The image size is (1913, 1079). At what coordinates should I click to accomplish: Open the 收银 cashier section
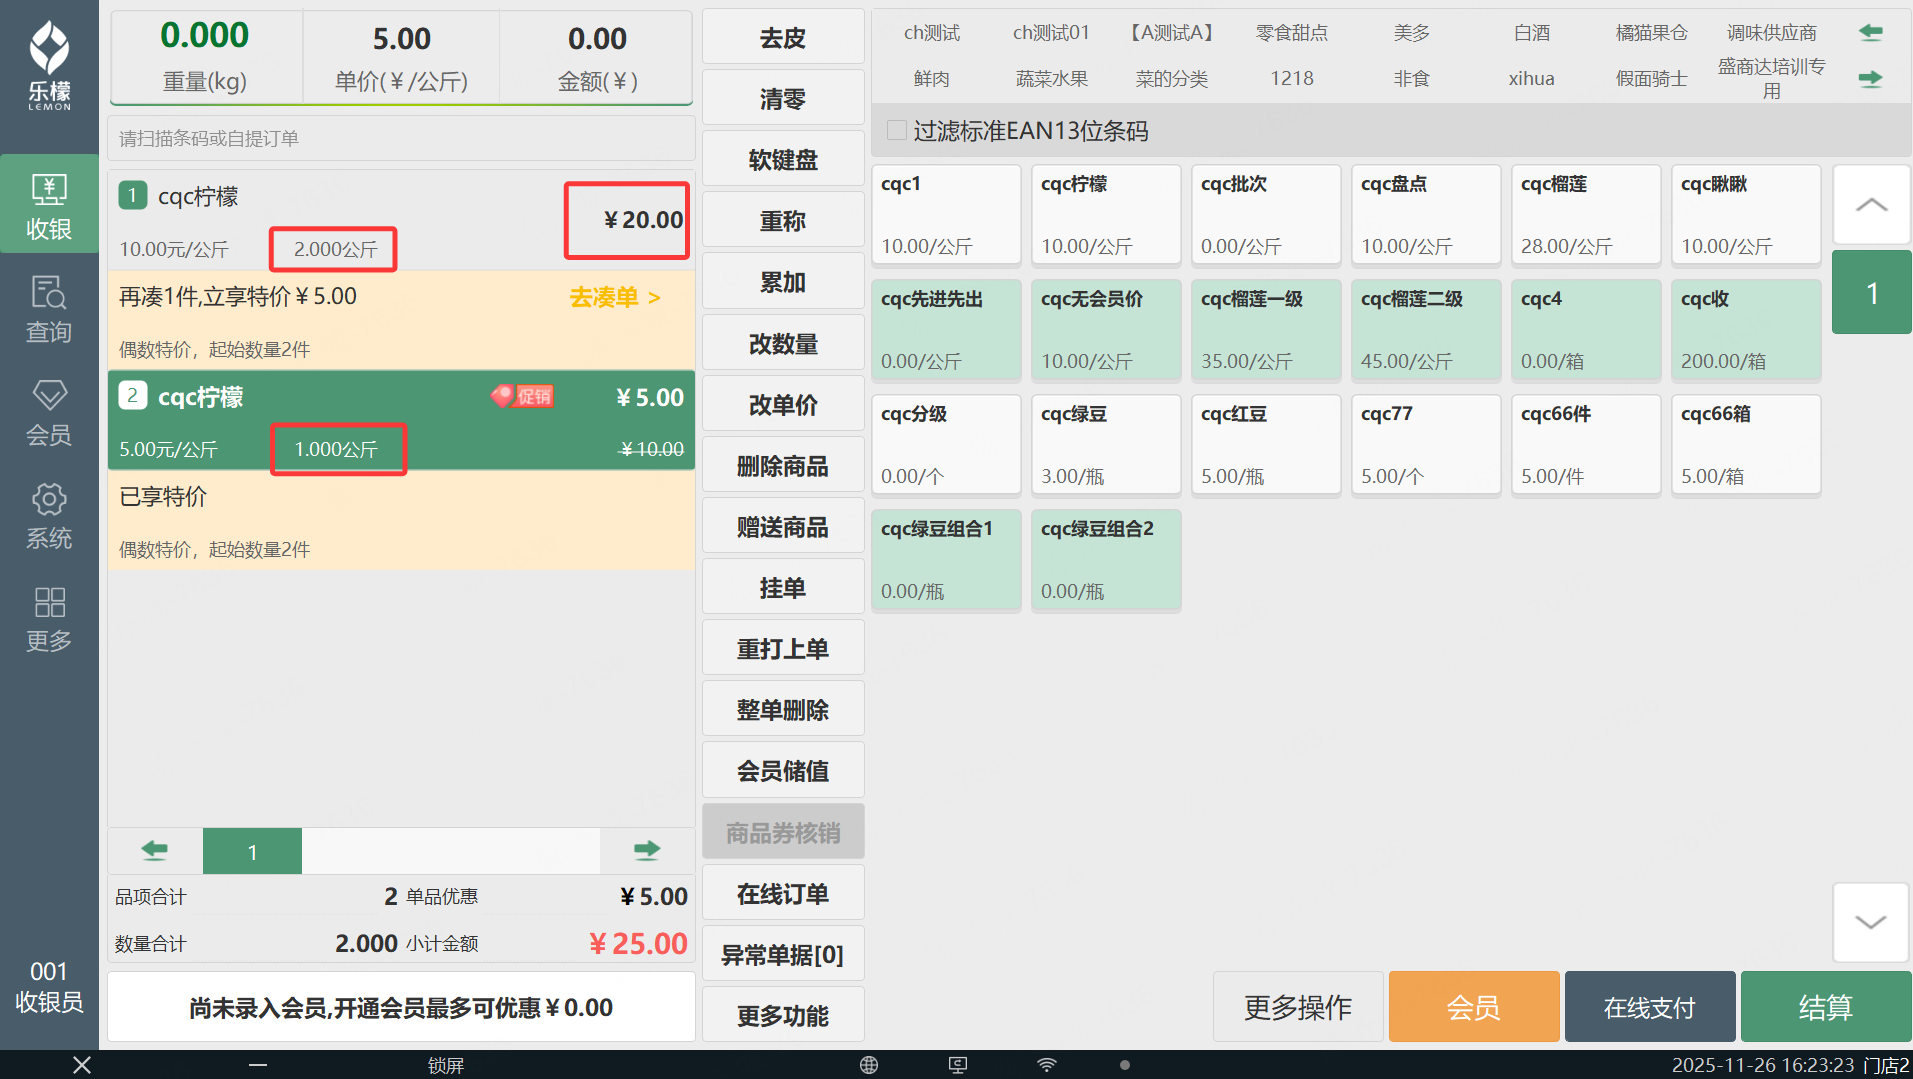(x=49, y=205)
